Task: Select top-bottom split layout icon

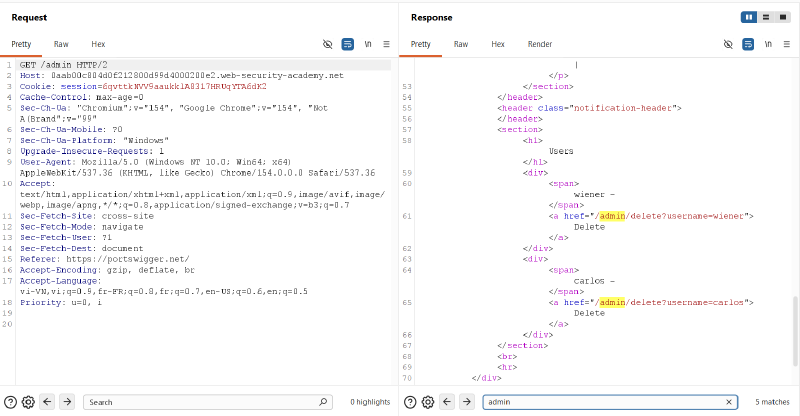Action: pyautogui.click(x=765, y=17)
